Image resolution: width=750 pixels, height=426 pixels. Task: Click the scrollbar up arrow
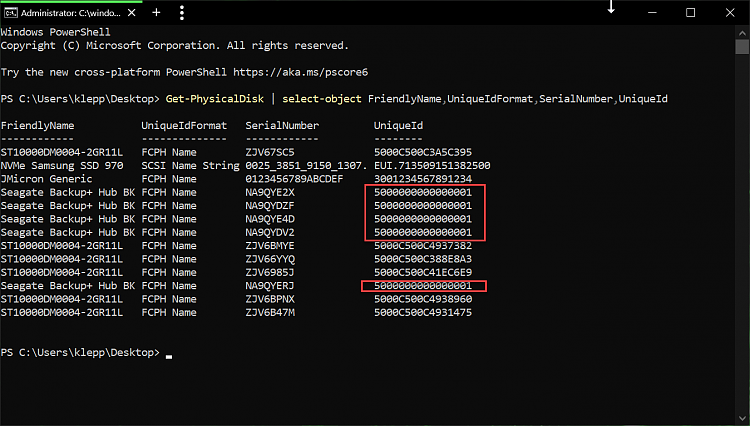742,33
